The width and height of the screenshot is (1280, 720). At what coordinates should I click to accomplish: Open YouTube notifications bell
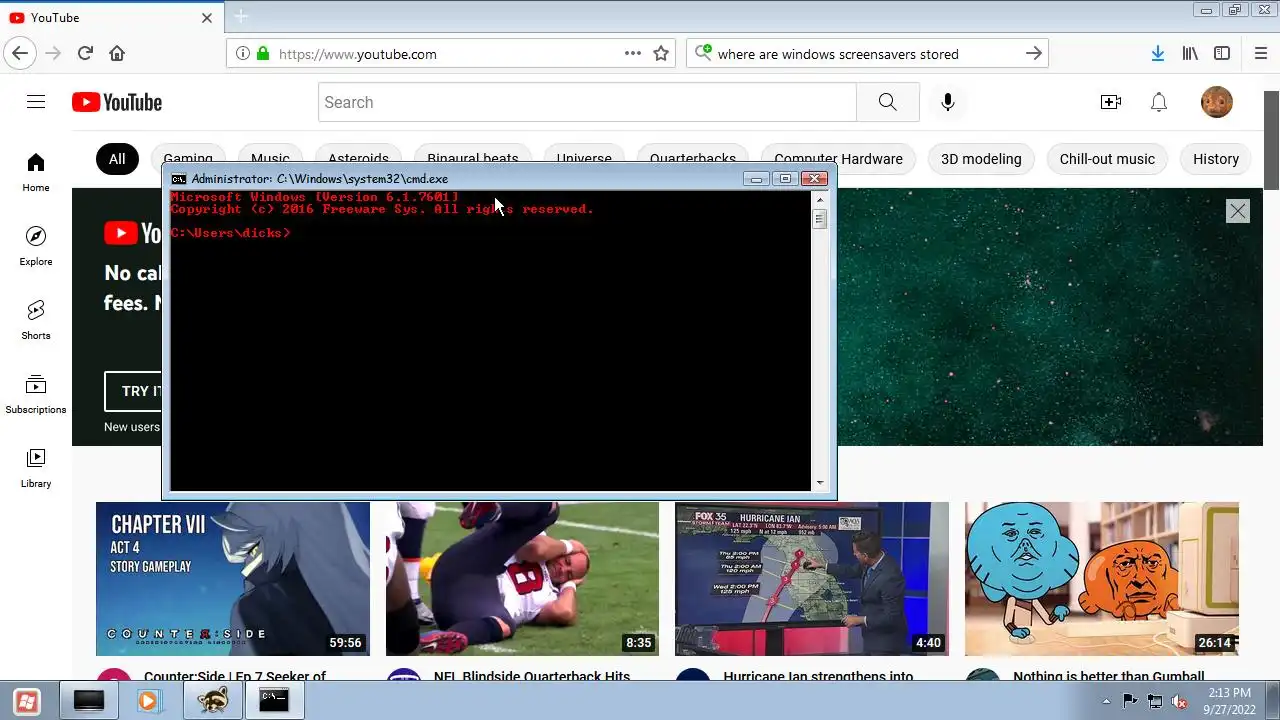point(1159,102)
